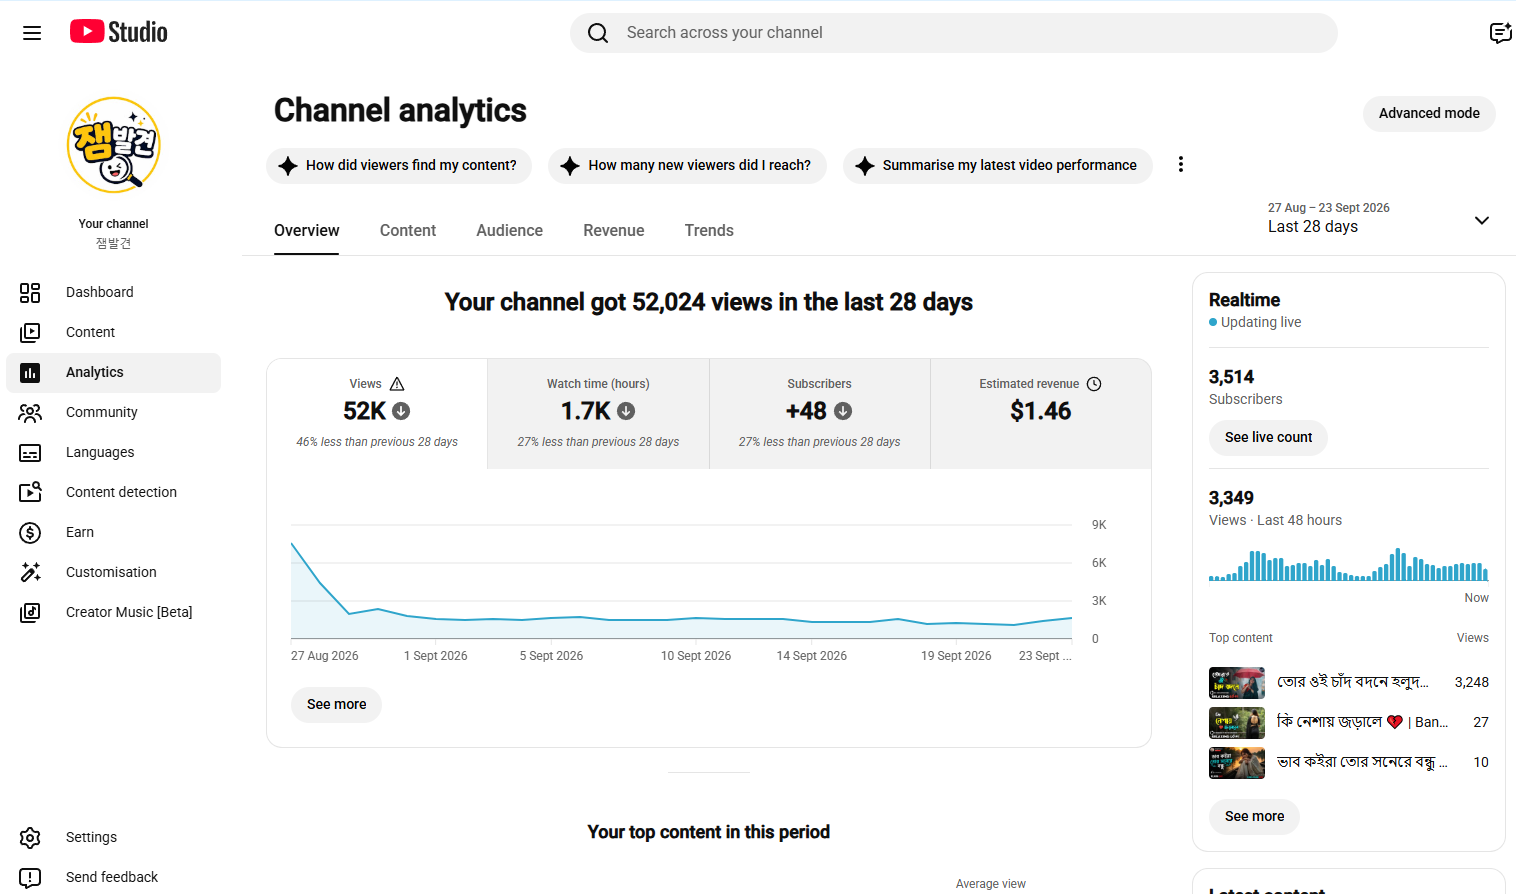Viewport: 1516px width, 894px height.
Task: Switch to the Overview tab
Action: pyautogui.click(x=307, y=231)
